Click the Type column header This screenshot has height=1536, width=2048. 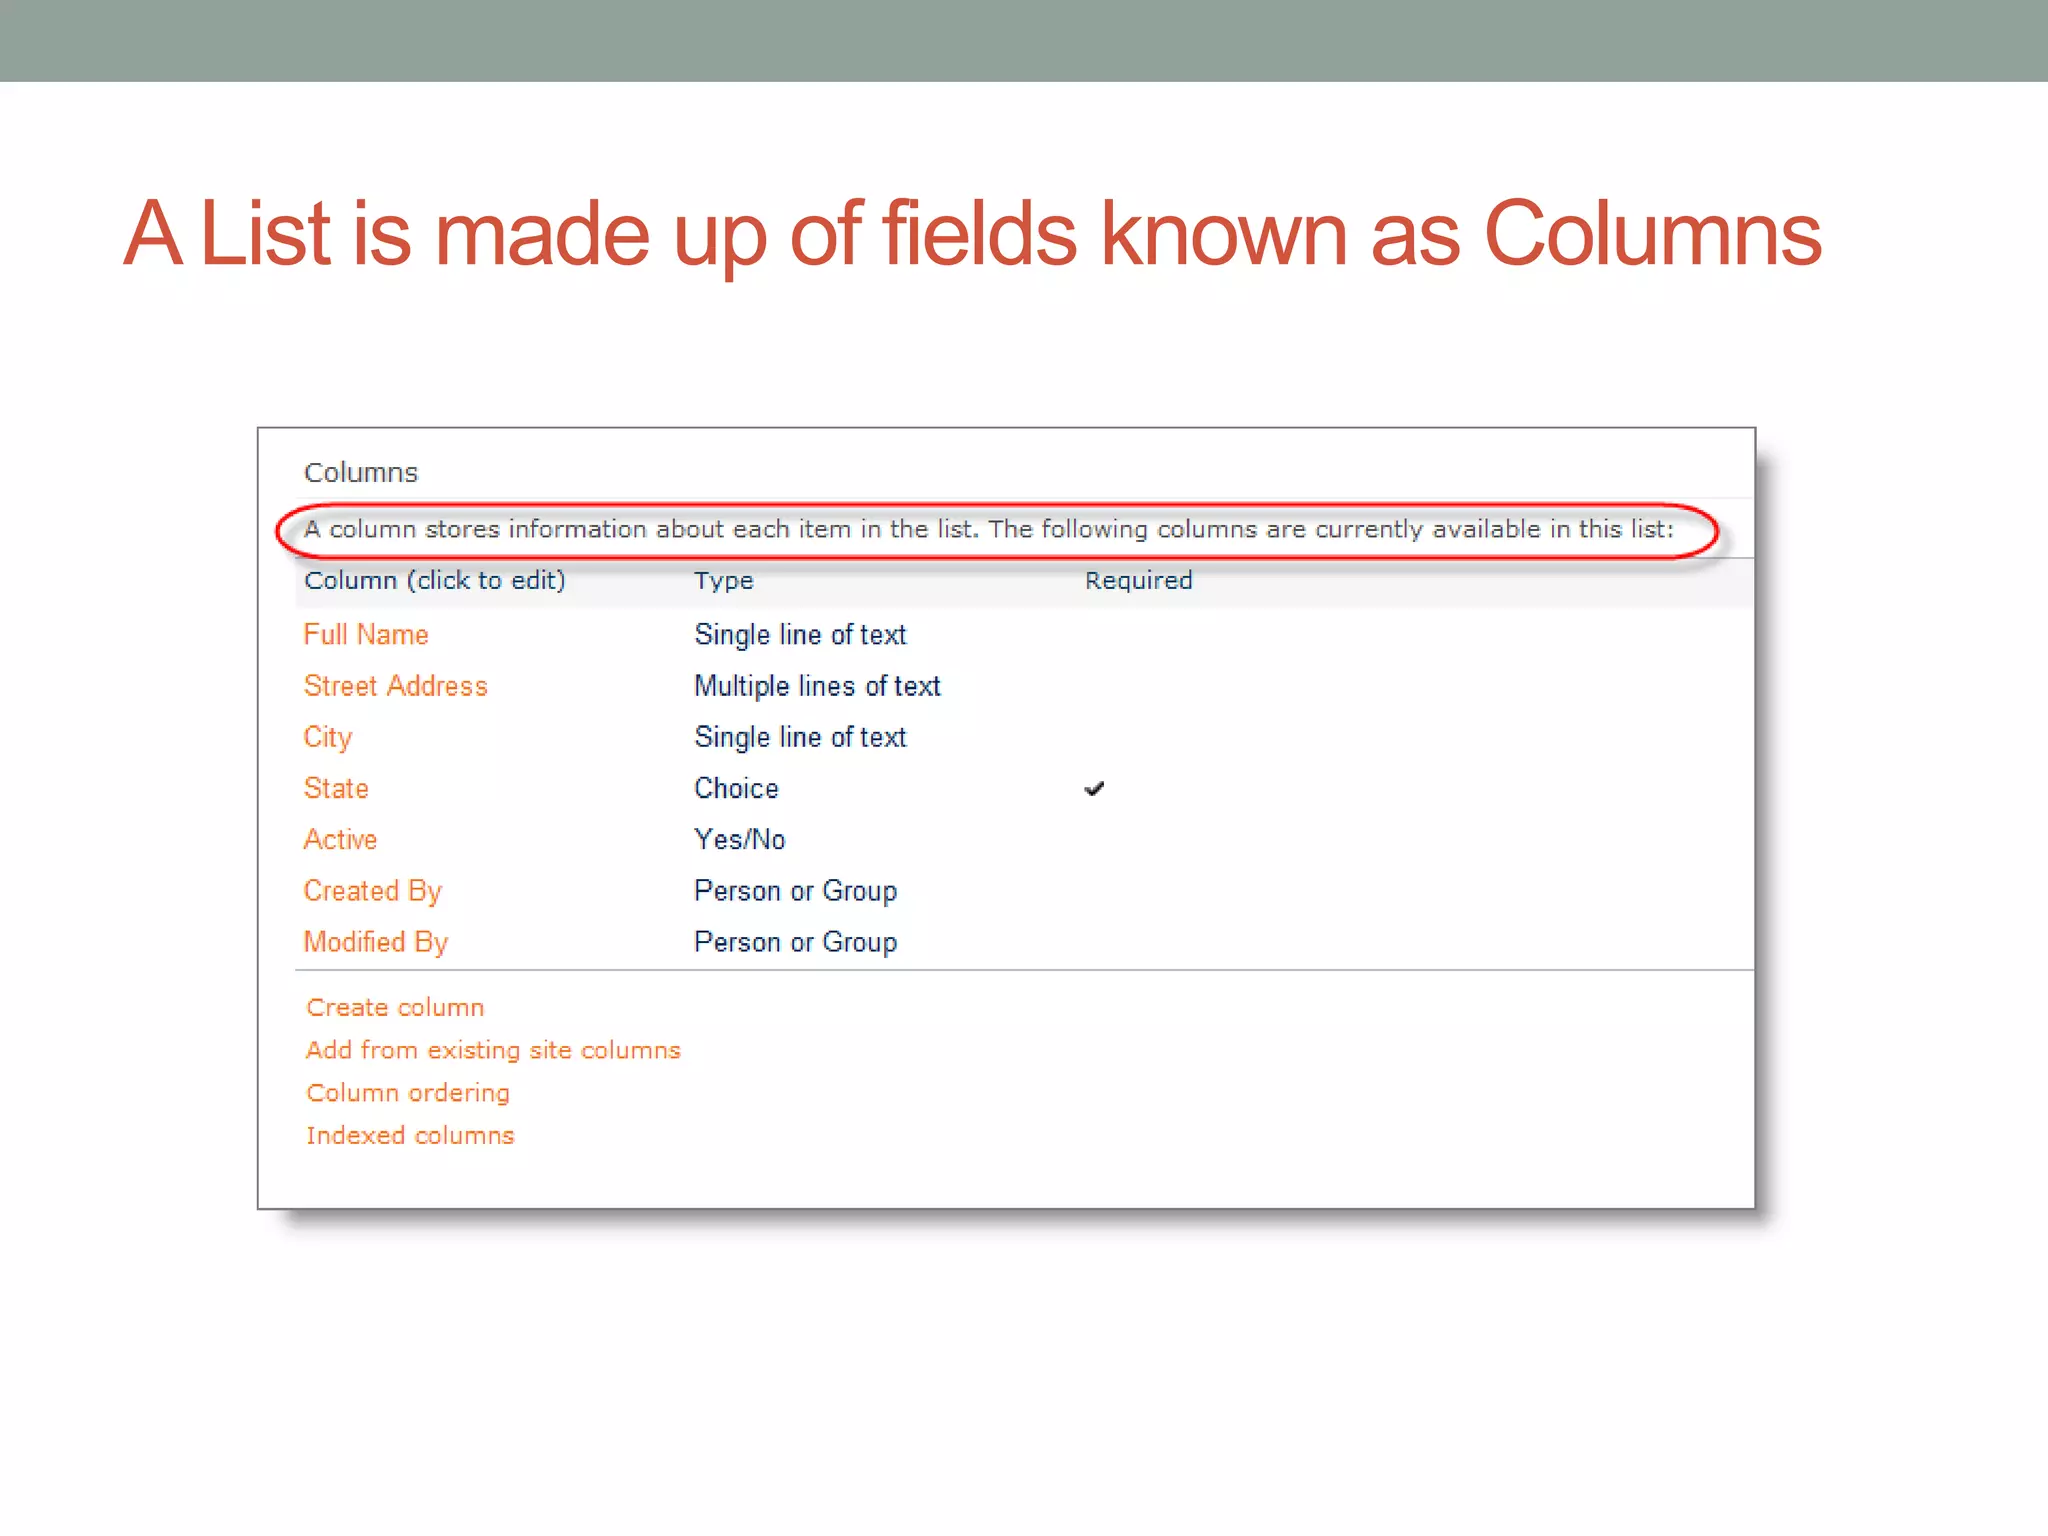724,581
